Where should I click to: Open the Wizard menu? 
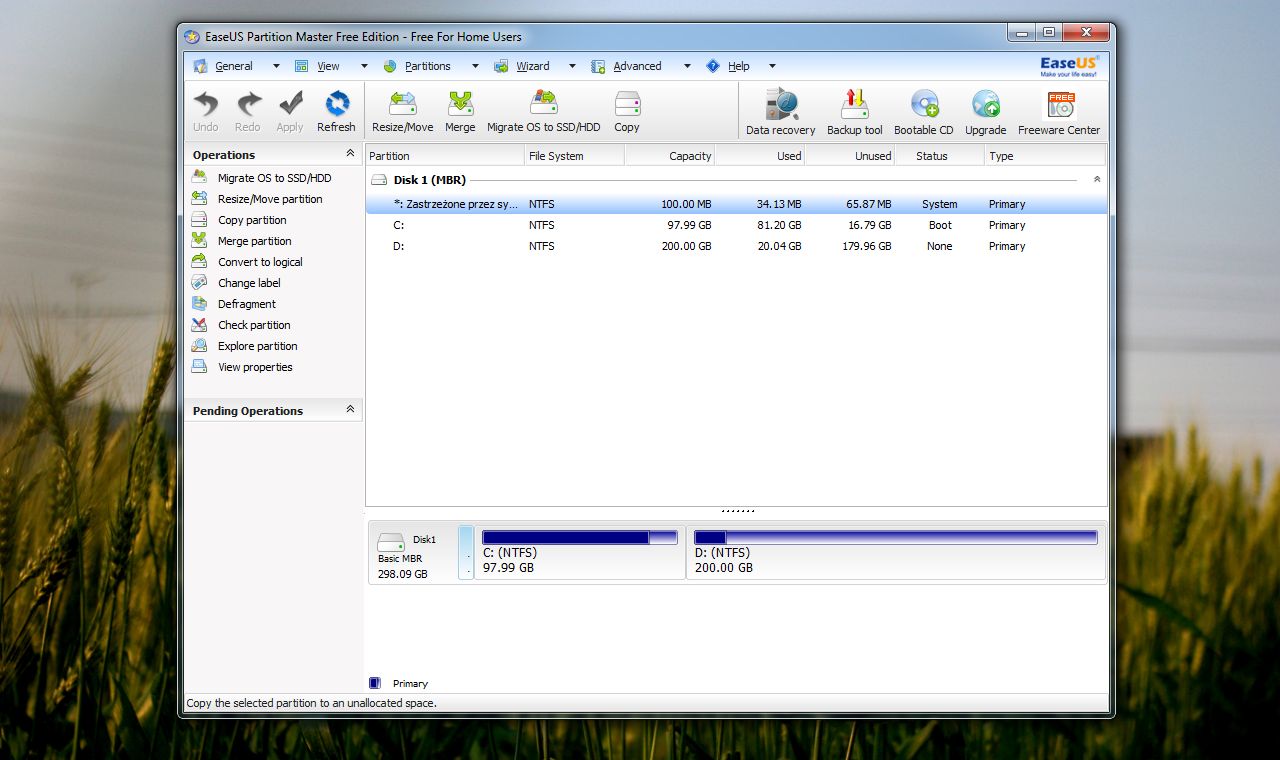tap(532, 66)
